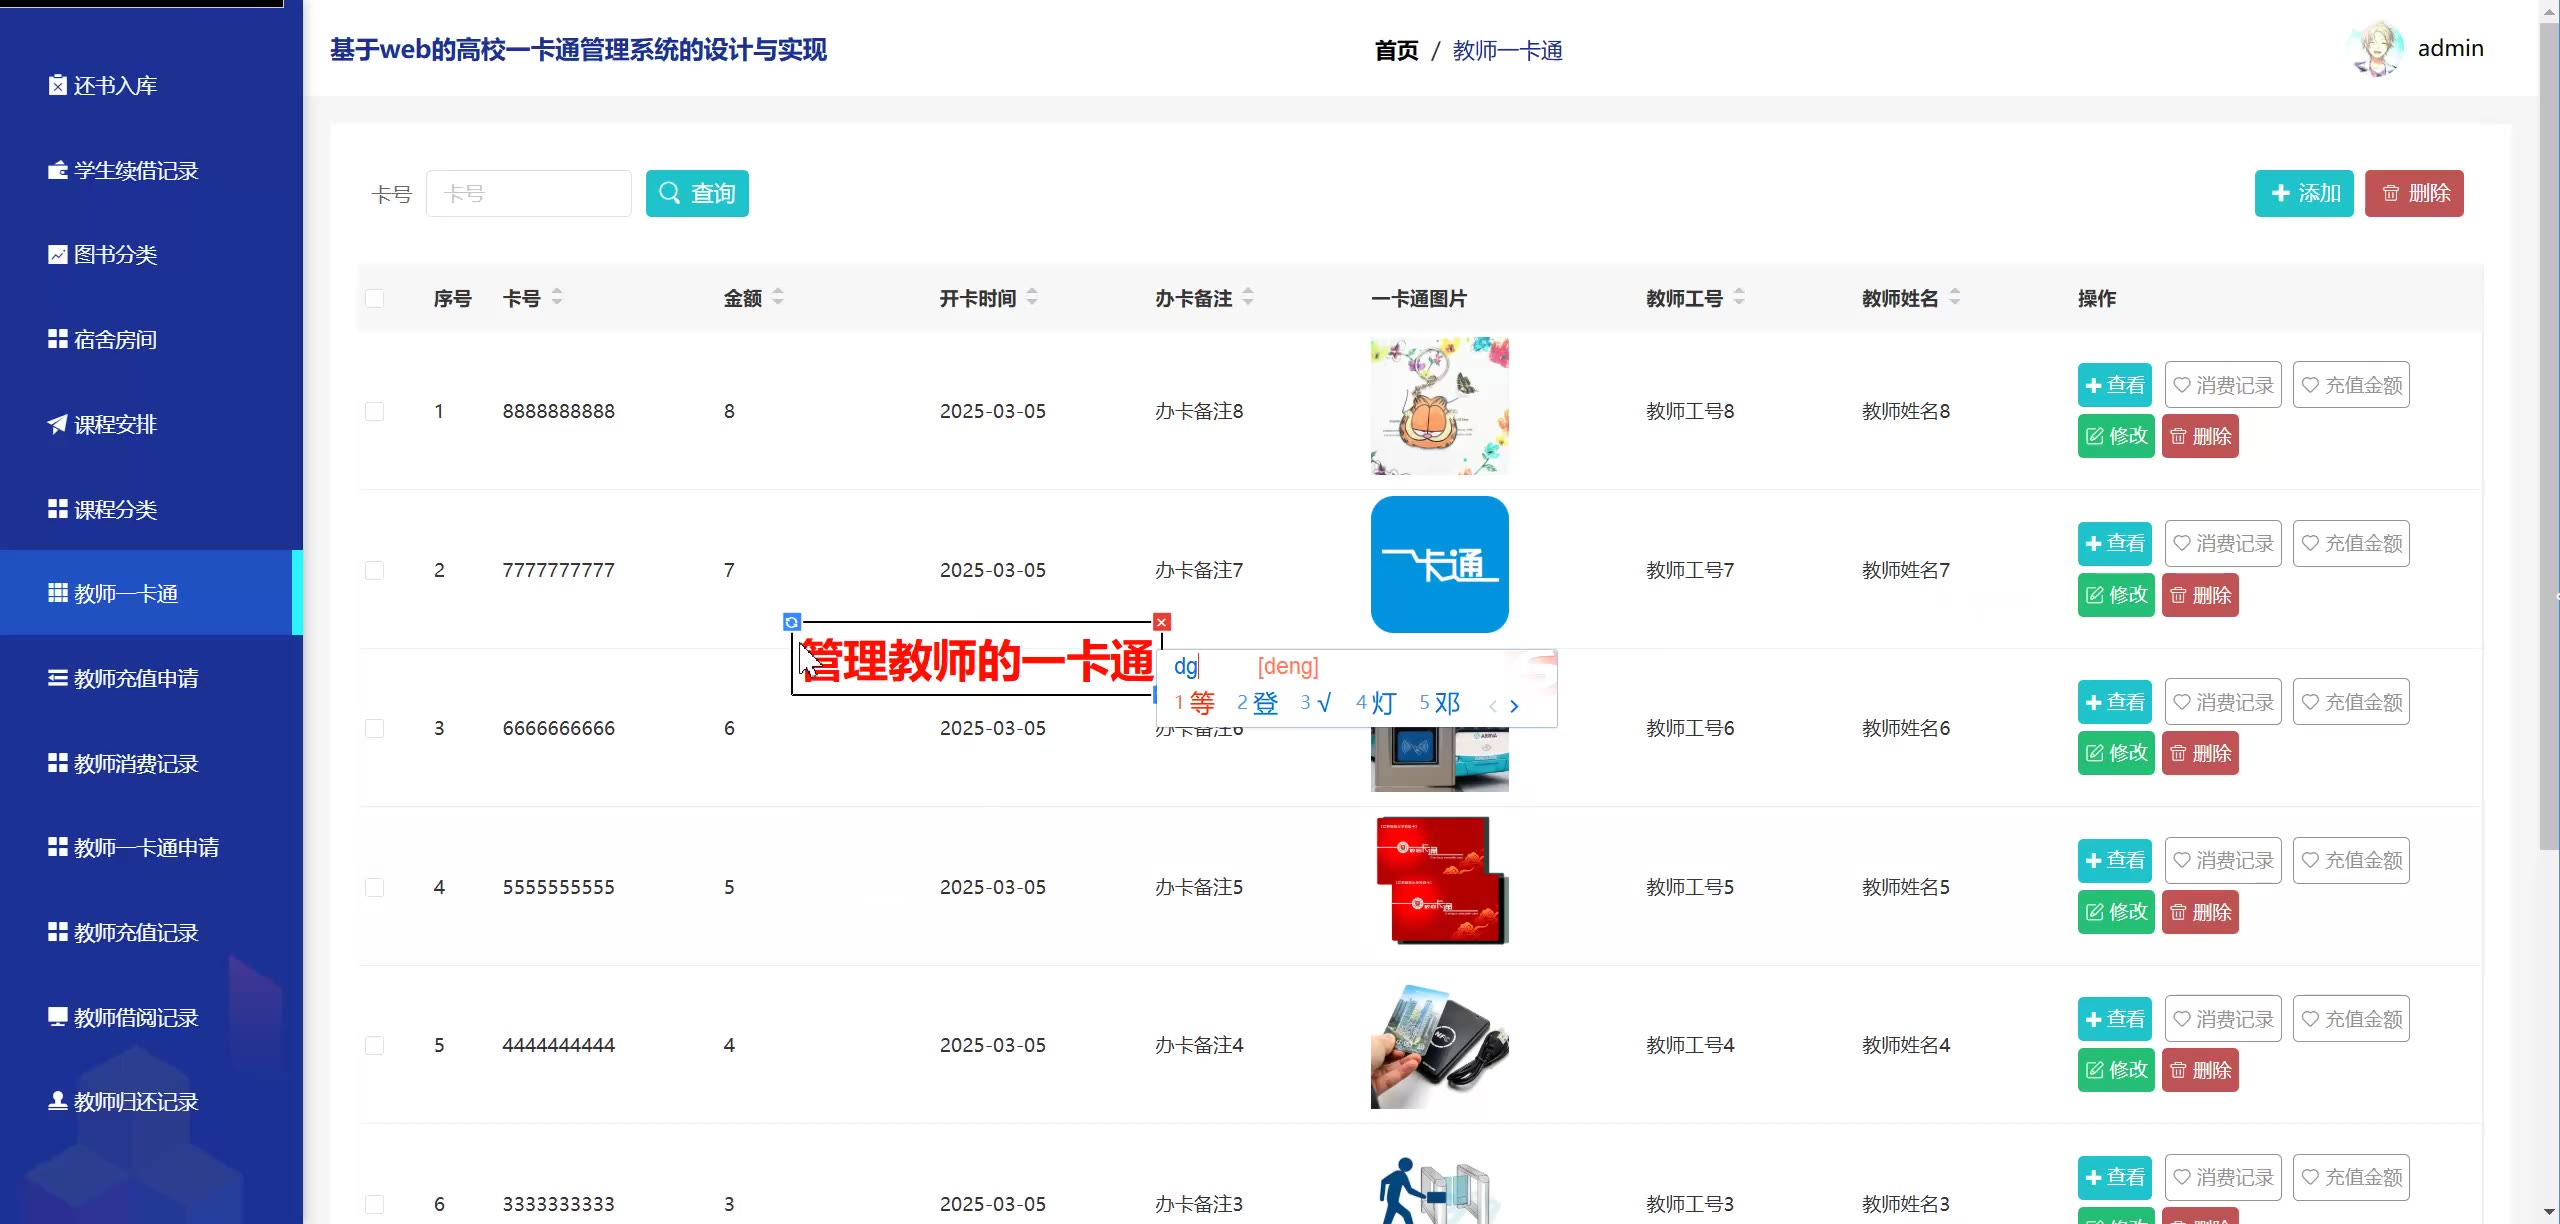The image size is (2560, 1224).
Task: Click 修改 edit icon for card 8888888888
Action: coord(2116,436)
